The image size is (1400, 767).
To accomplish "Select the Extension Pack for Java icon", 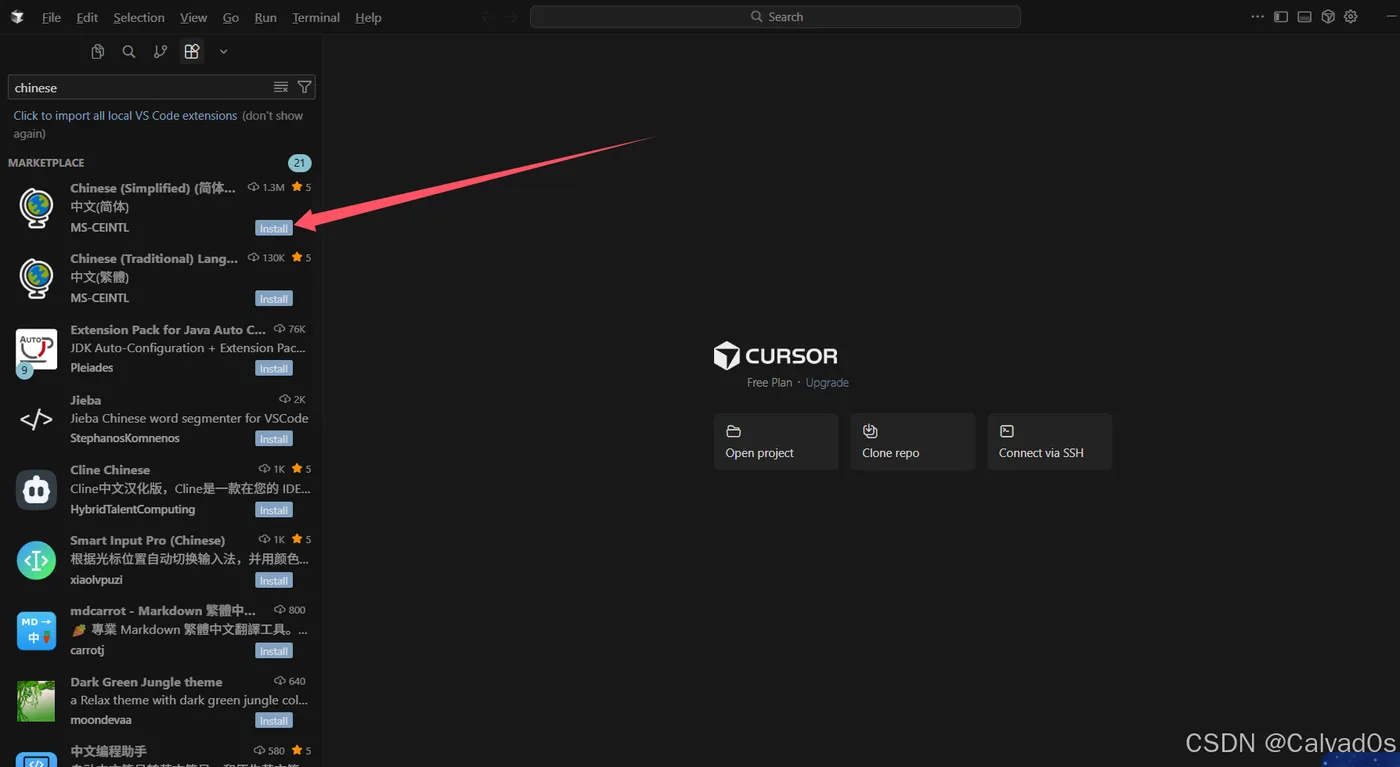I will (36, 349).
